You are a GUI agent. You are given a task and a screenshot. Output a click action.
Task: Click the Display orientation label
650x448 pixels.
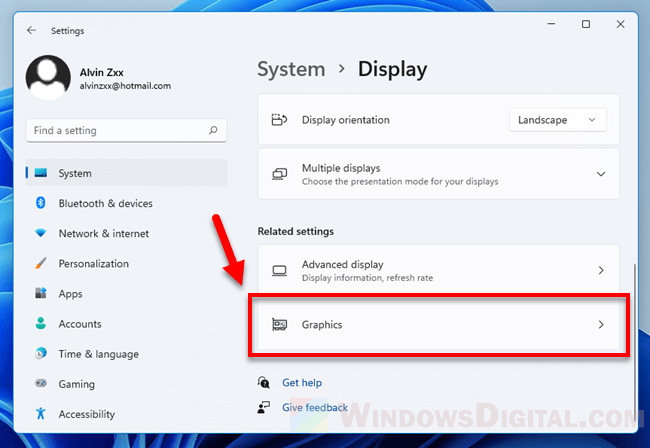point(346,120)
